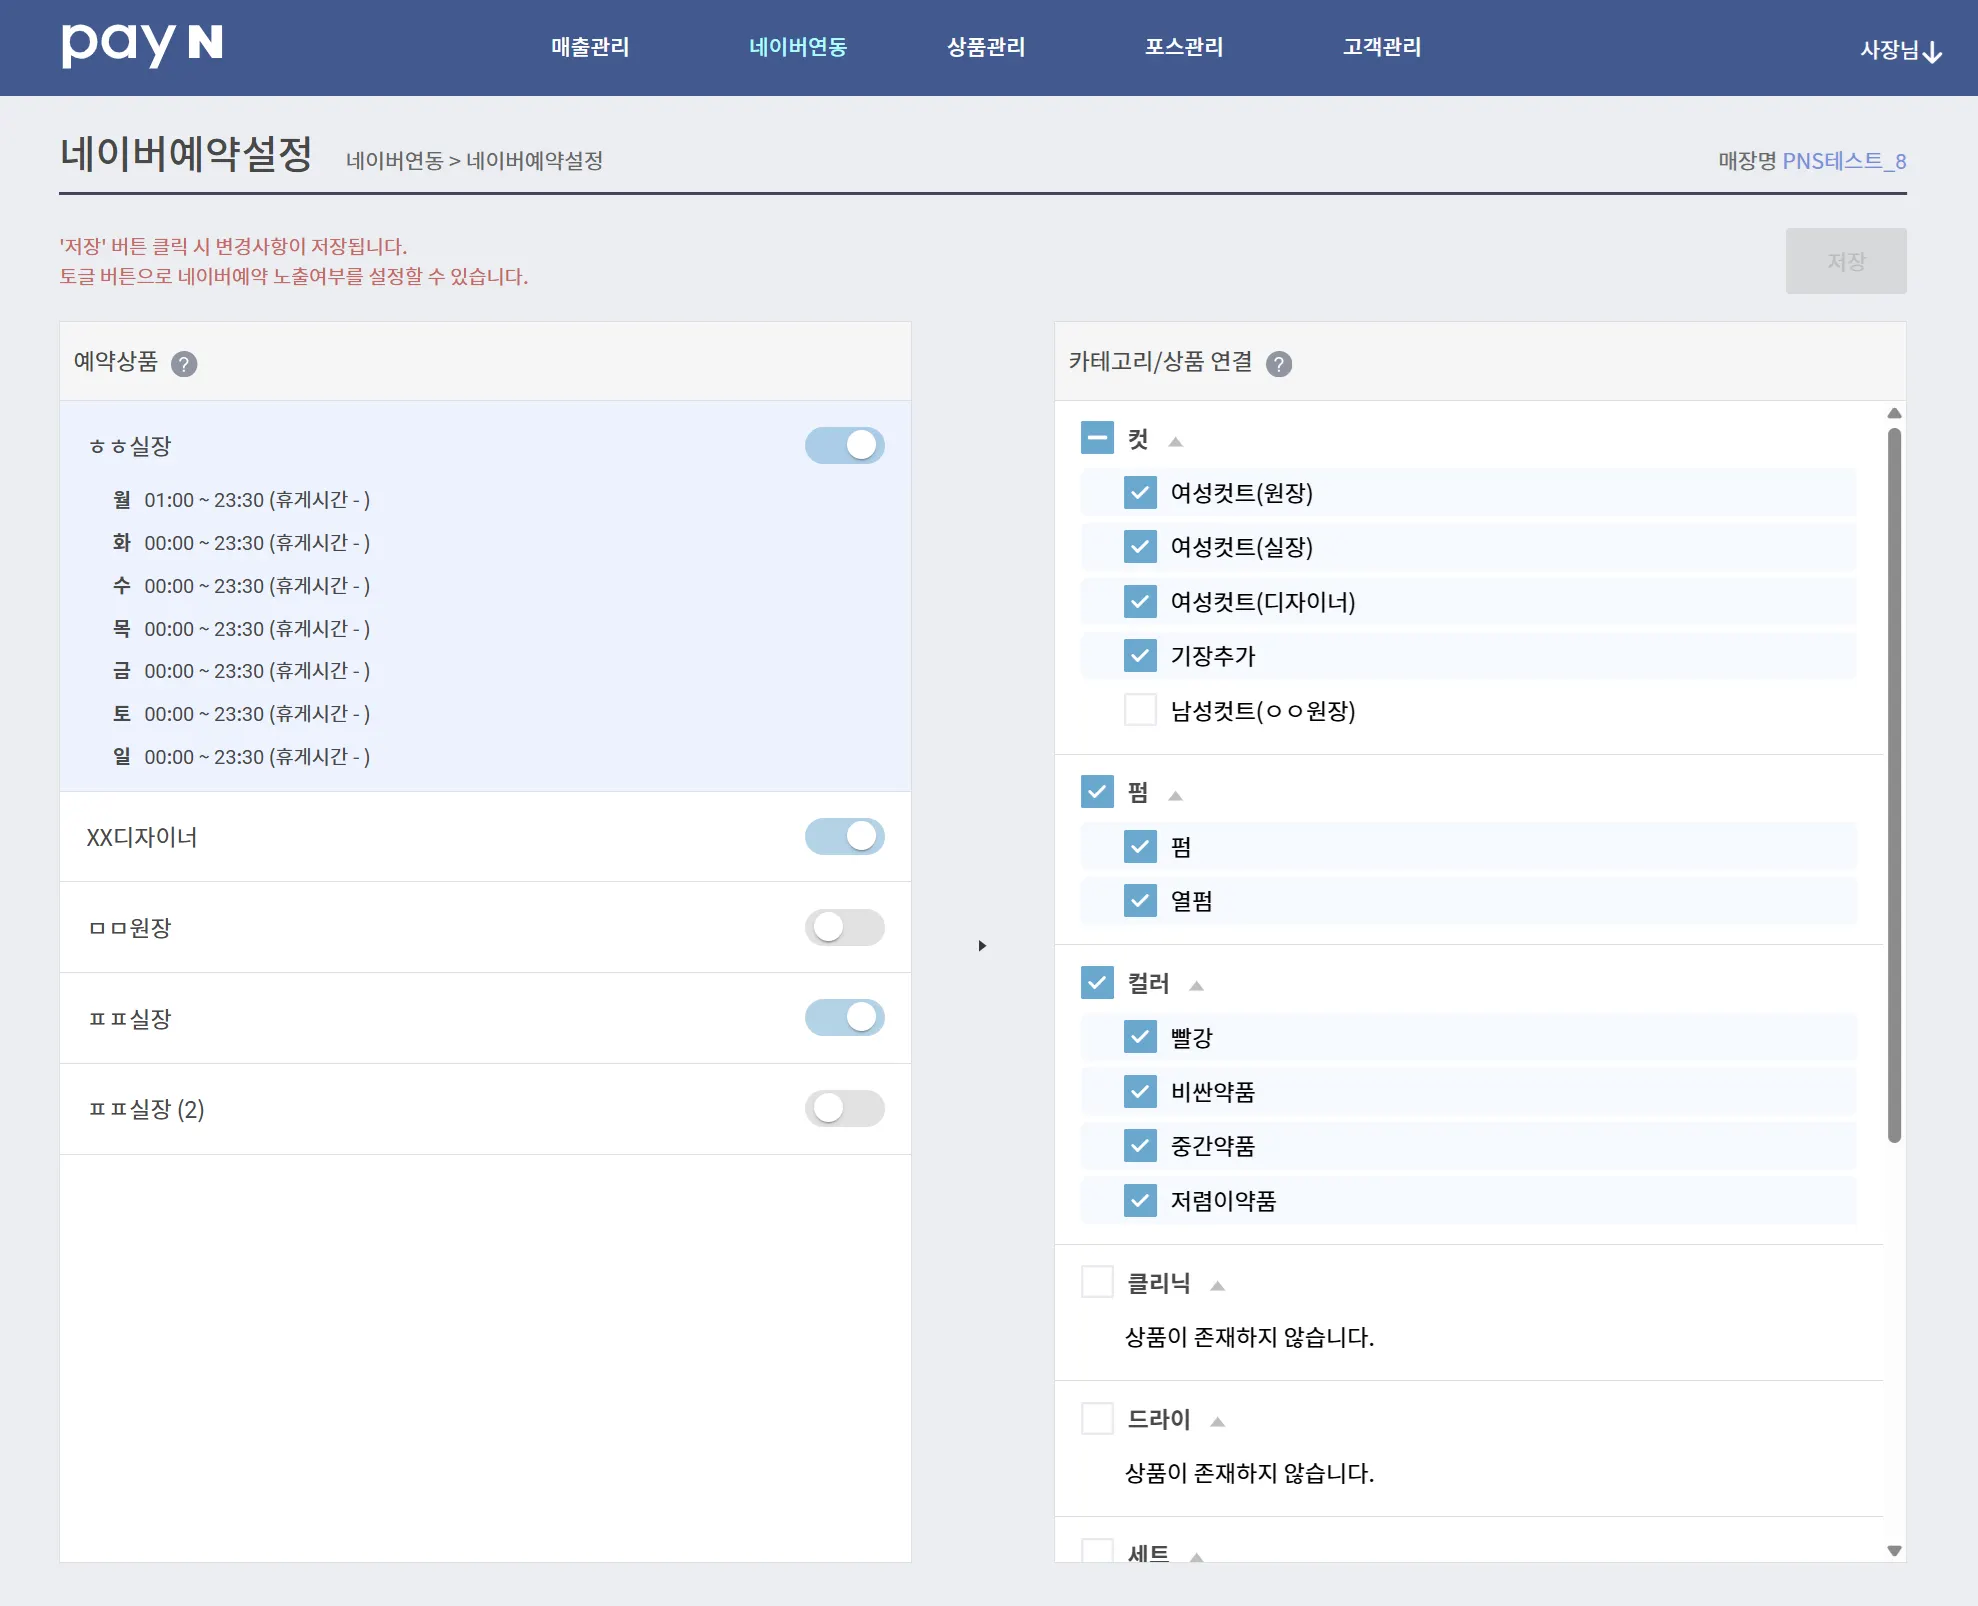The width and height of the screenshot is (1978, 1606).
Task: Collapse the 드라이 category arrow
Action: pos(1217,1421)
